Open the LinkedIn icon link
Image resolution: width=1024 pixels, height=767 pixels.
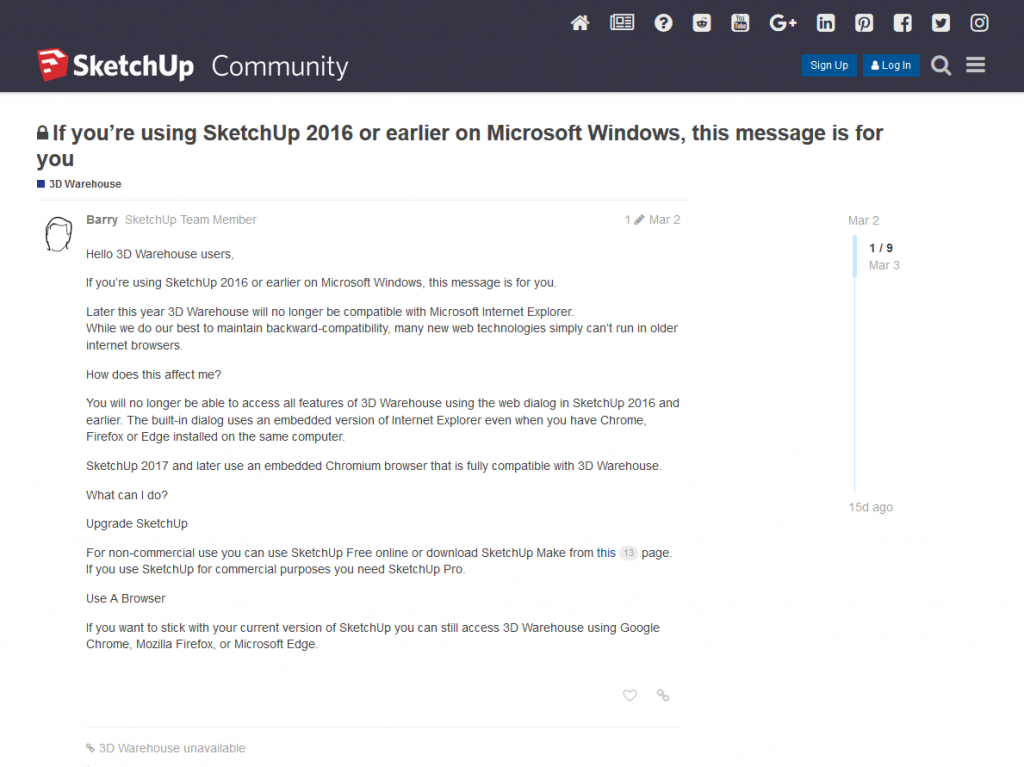[825, 23]
